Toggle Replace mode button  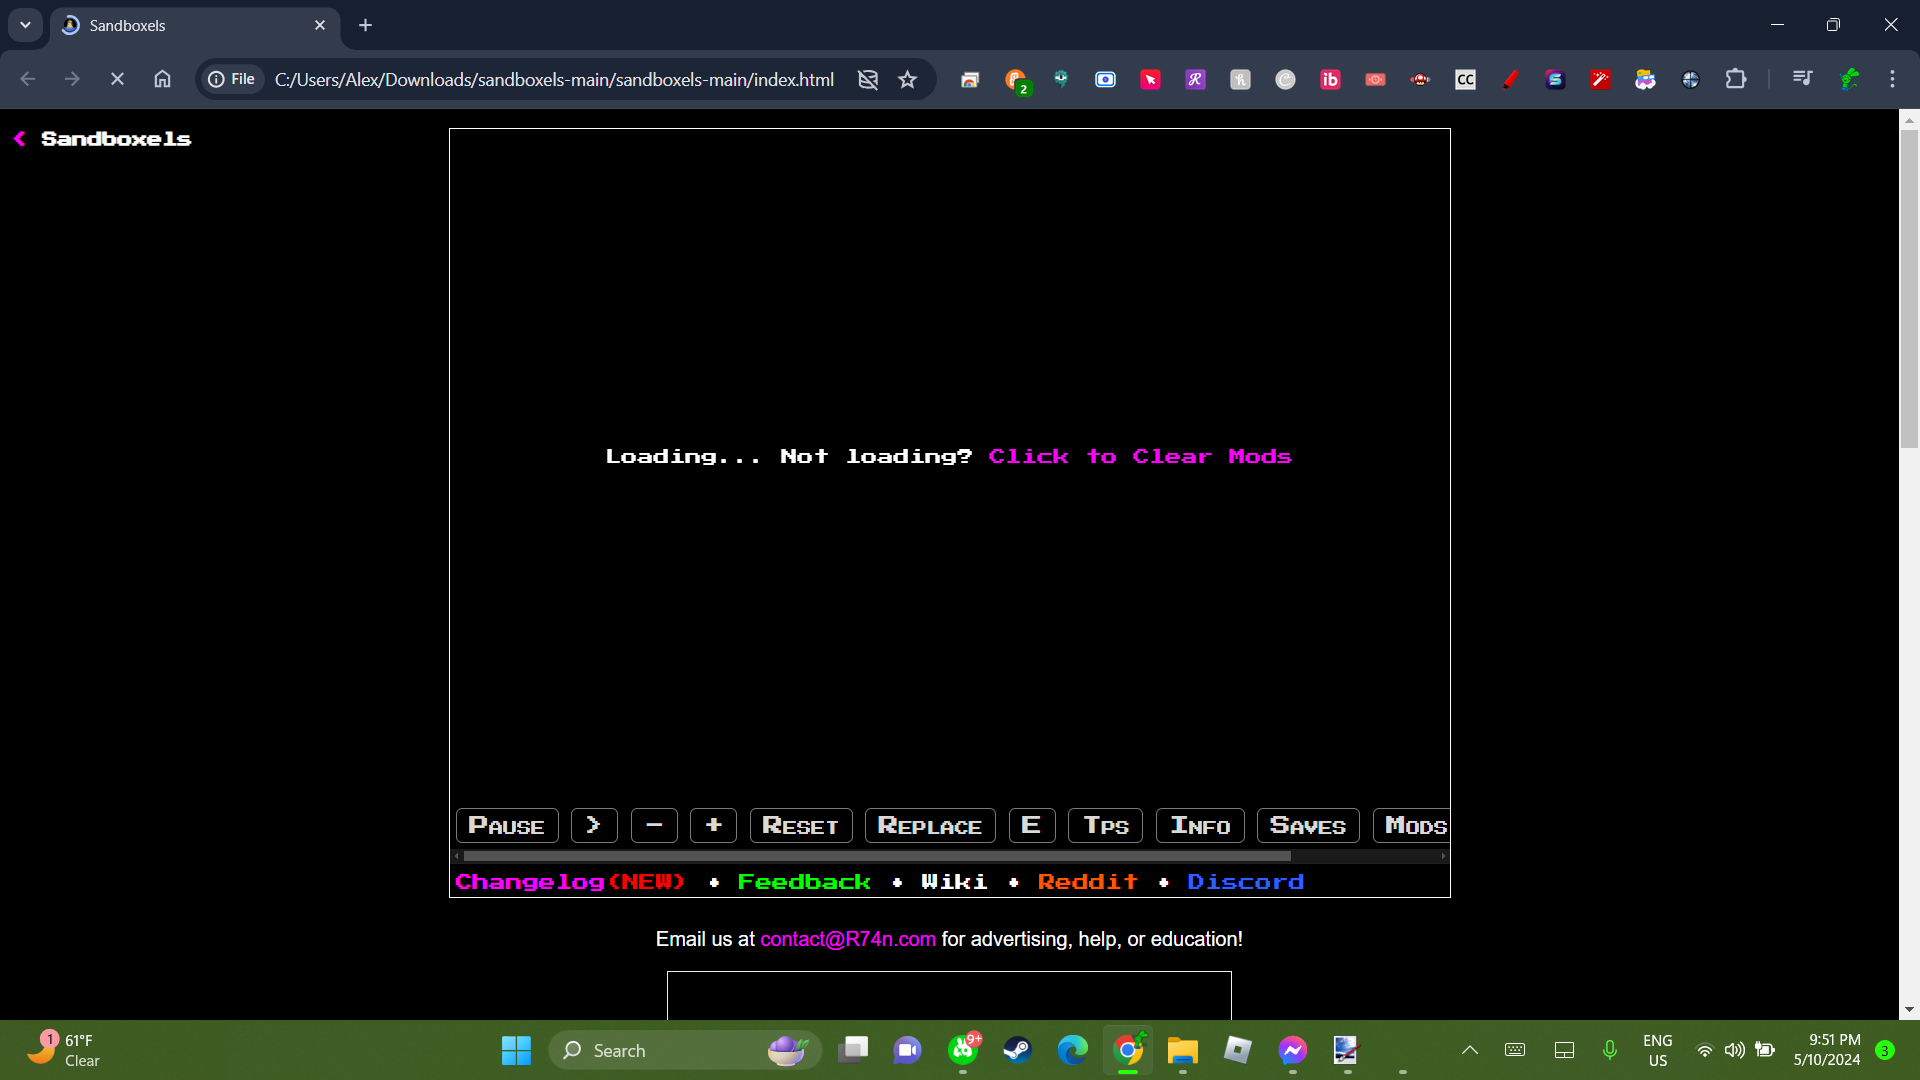point(929,826)
